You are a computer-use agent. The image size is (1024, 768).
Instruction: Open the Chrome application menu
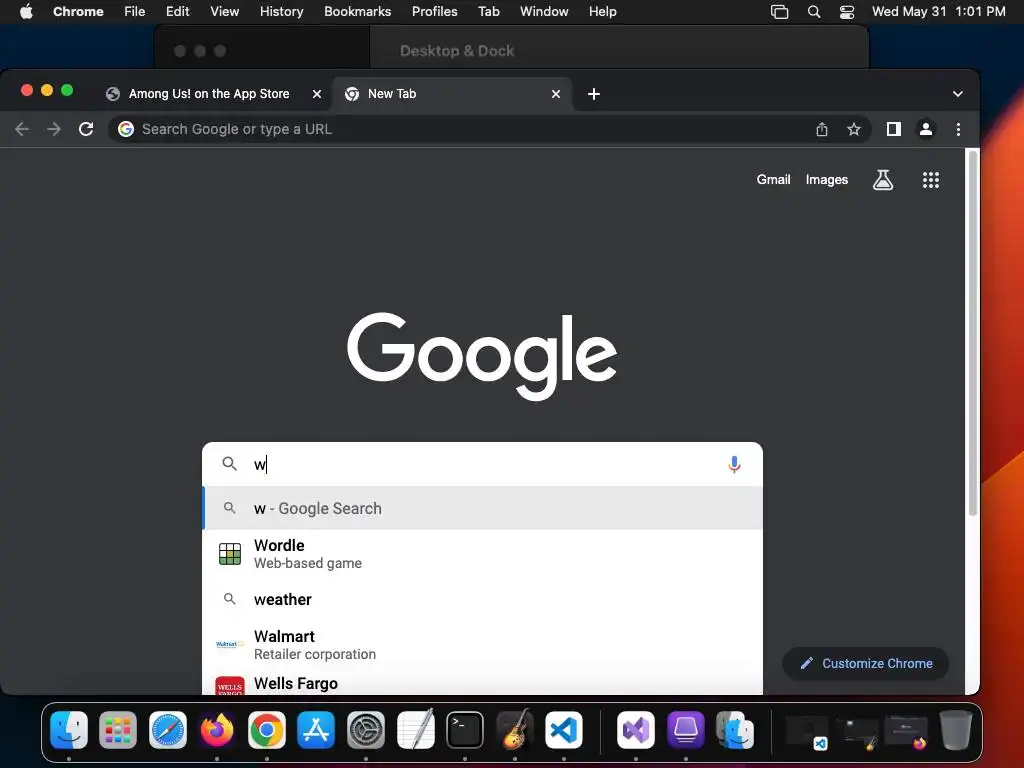click(78, 12)
